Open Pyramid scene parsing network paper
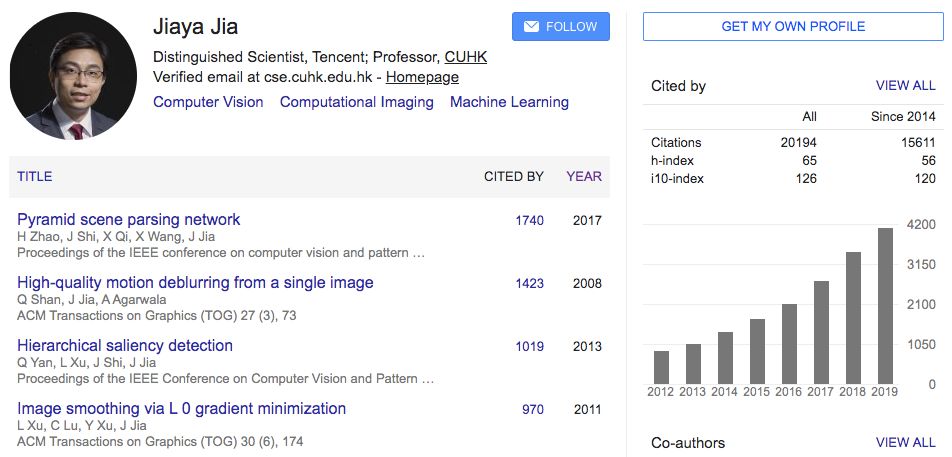This screenshot has height=457, width=952. tap(129, 220)
